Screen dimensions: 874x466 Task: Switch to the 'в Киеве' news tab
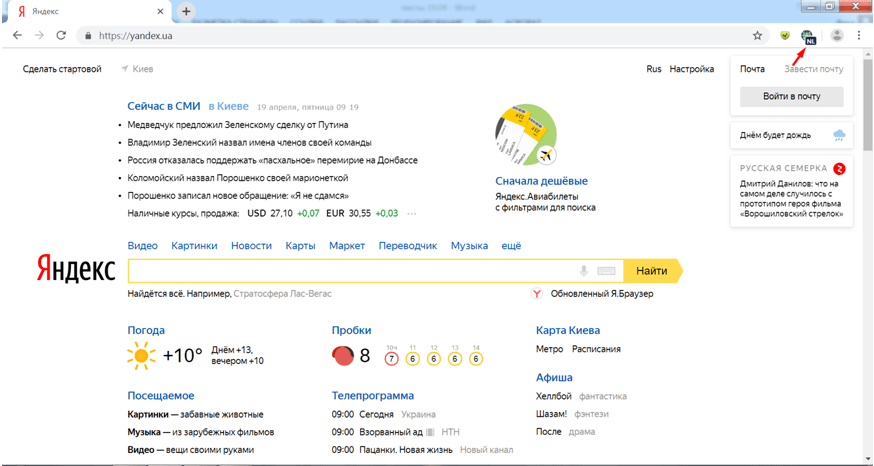coord(228,106)
